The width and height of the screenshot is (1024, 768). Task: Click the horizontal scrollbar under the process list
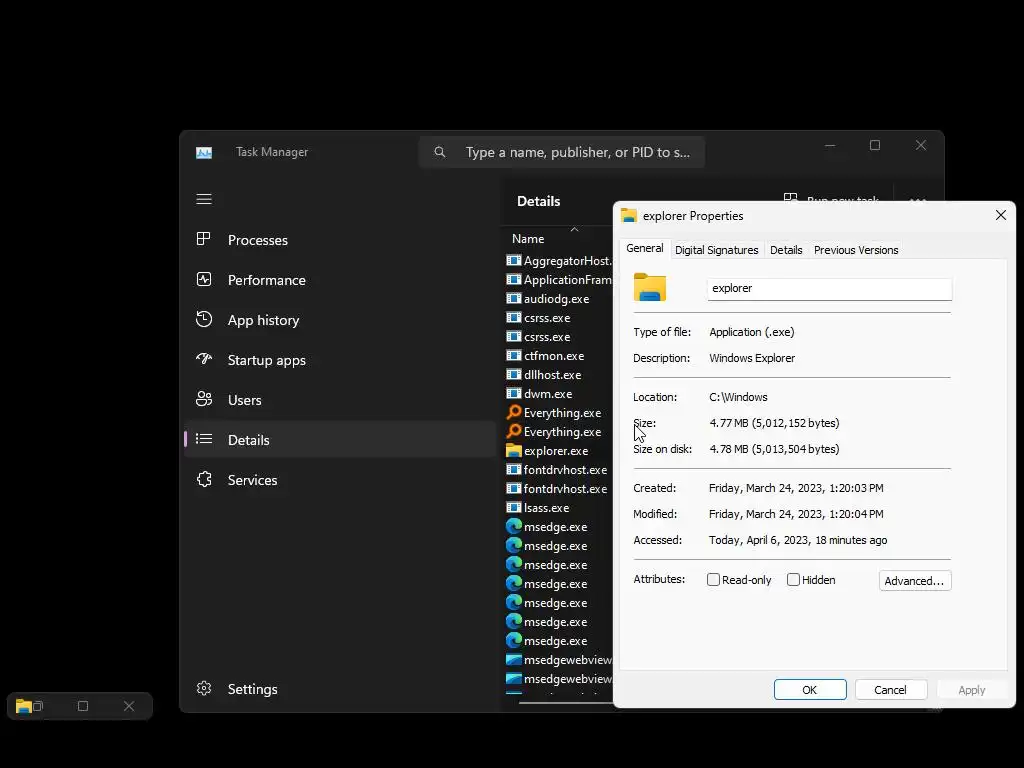coord(566,703)
